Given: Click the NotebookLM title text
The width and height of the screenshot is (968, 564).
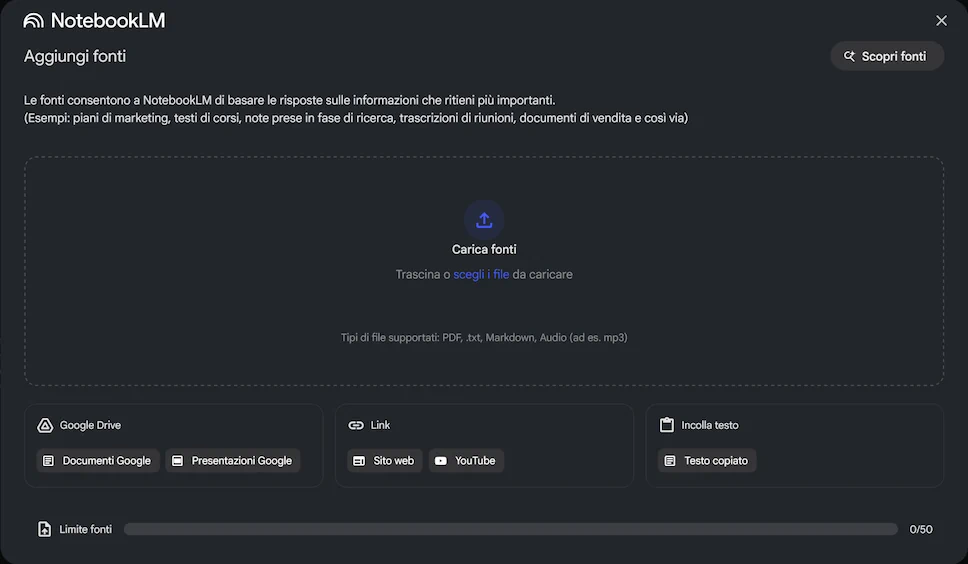Looking at the screenshot, I should coord(108,21).
